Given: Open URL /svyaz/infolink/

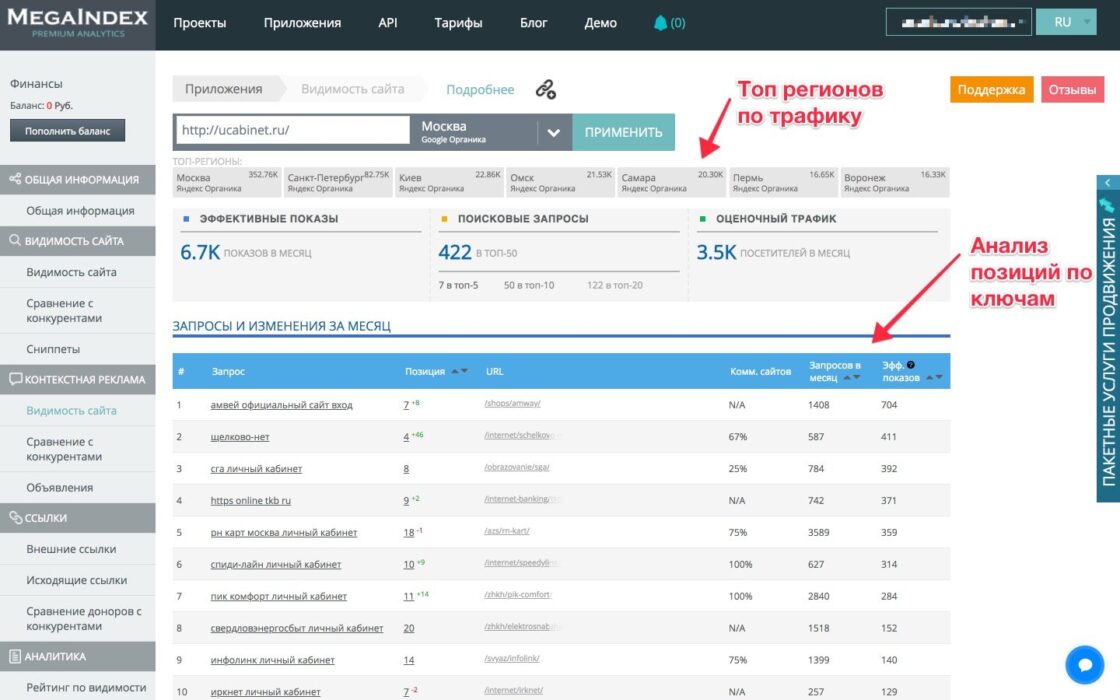Looking at the screenshot, I should pyautogui.click(x=511, y=659).
